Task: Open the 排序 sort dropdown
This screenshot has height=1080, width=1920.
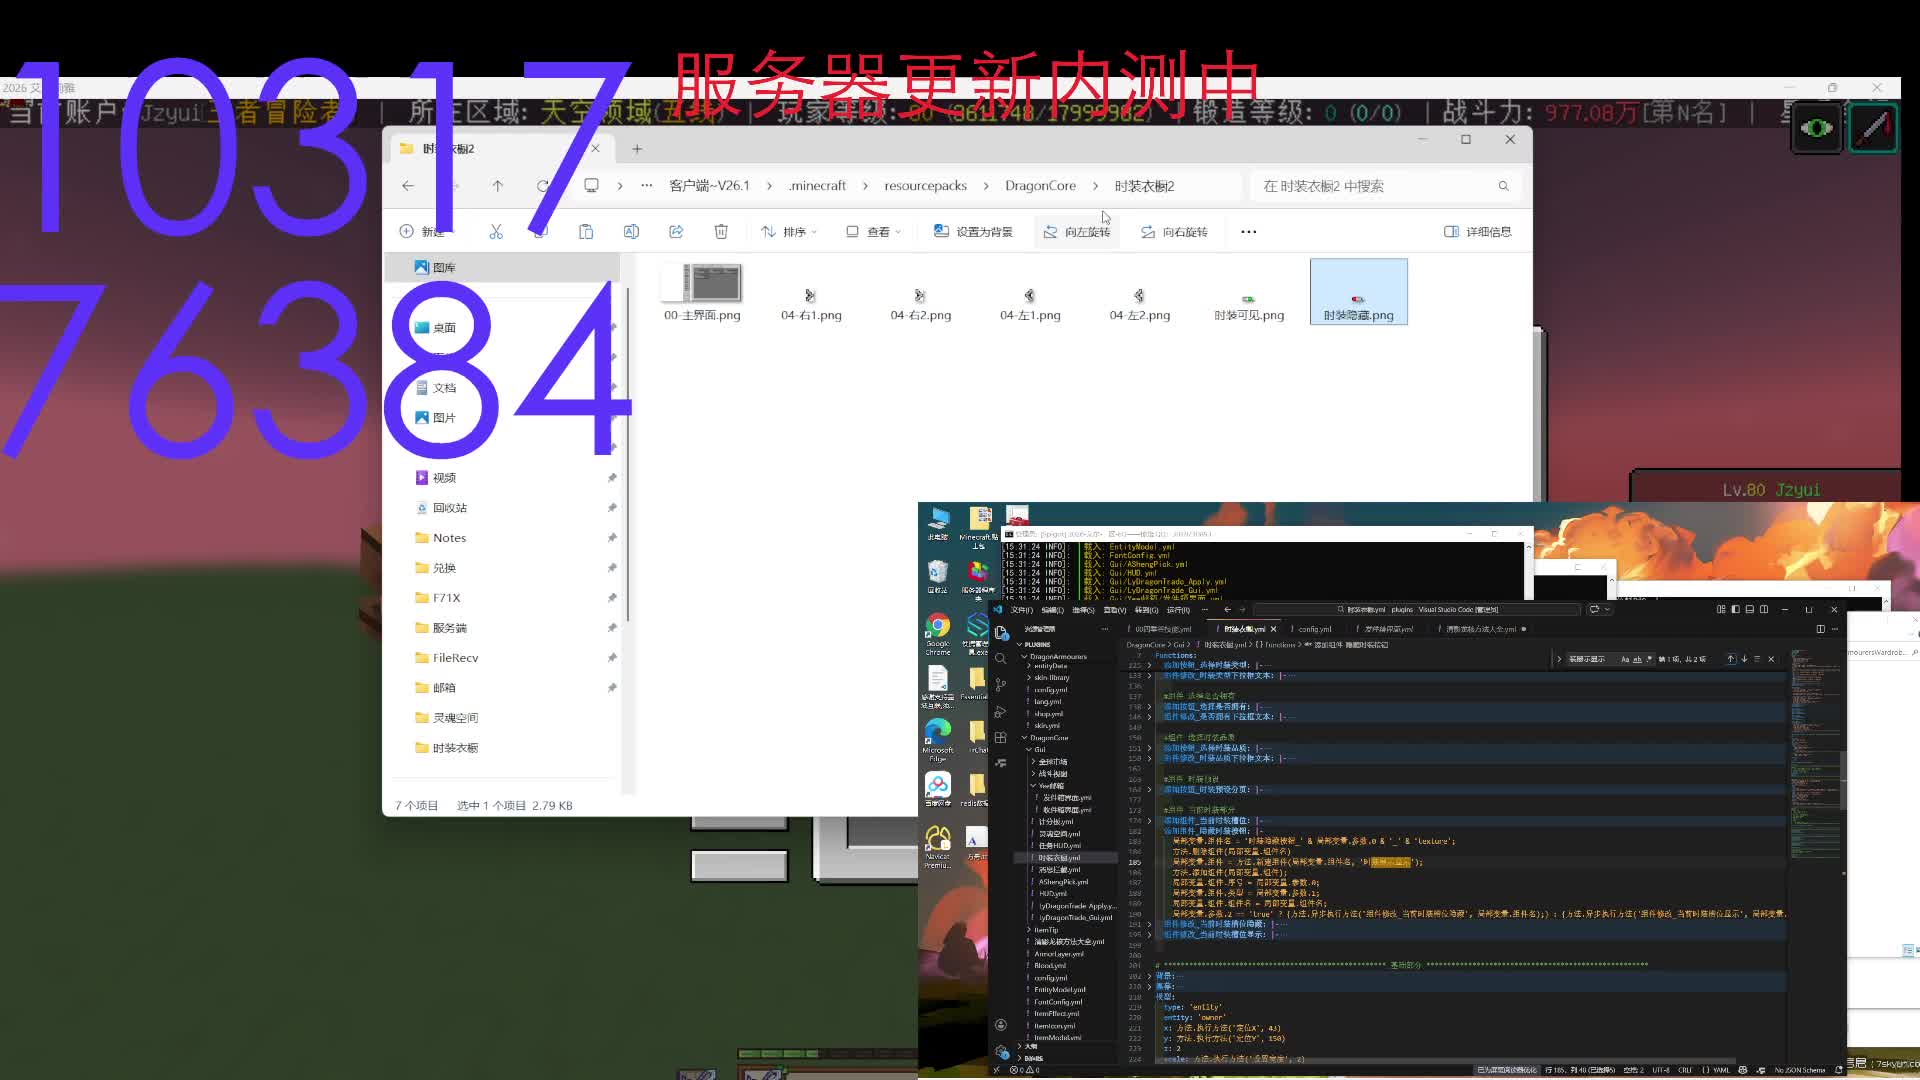Action: click(x=790, y=232)
